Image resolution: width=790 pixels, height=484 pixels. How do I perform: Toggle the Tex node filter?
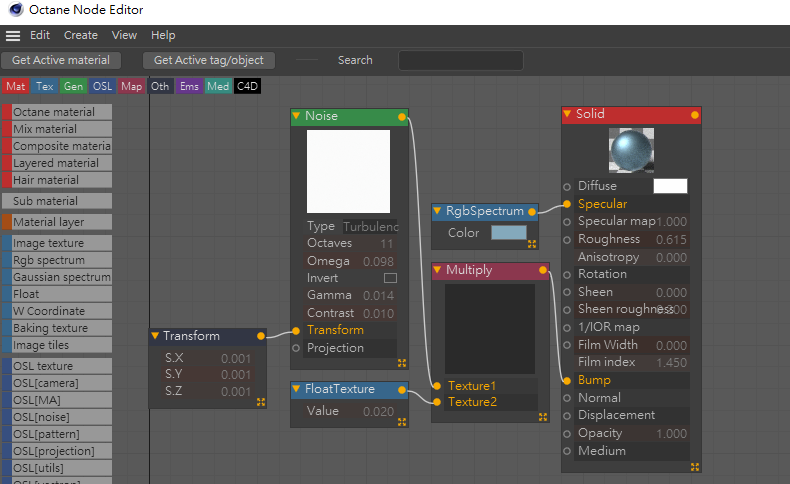coord(45,86)
